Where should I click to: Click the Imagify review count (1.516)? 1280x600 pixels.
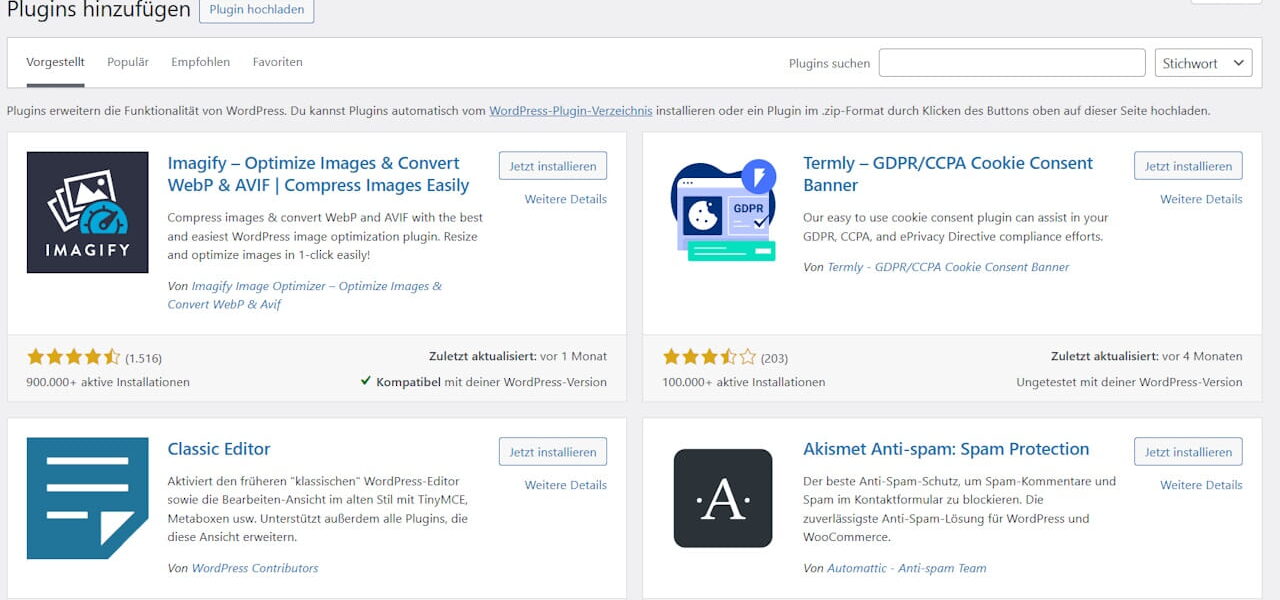pos(144,358)
